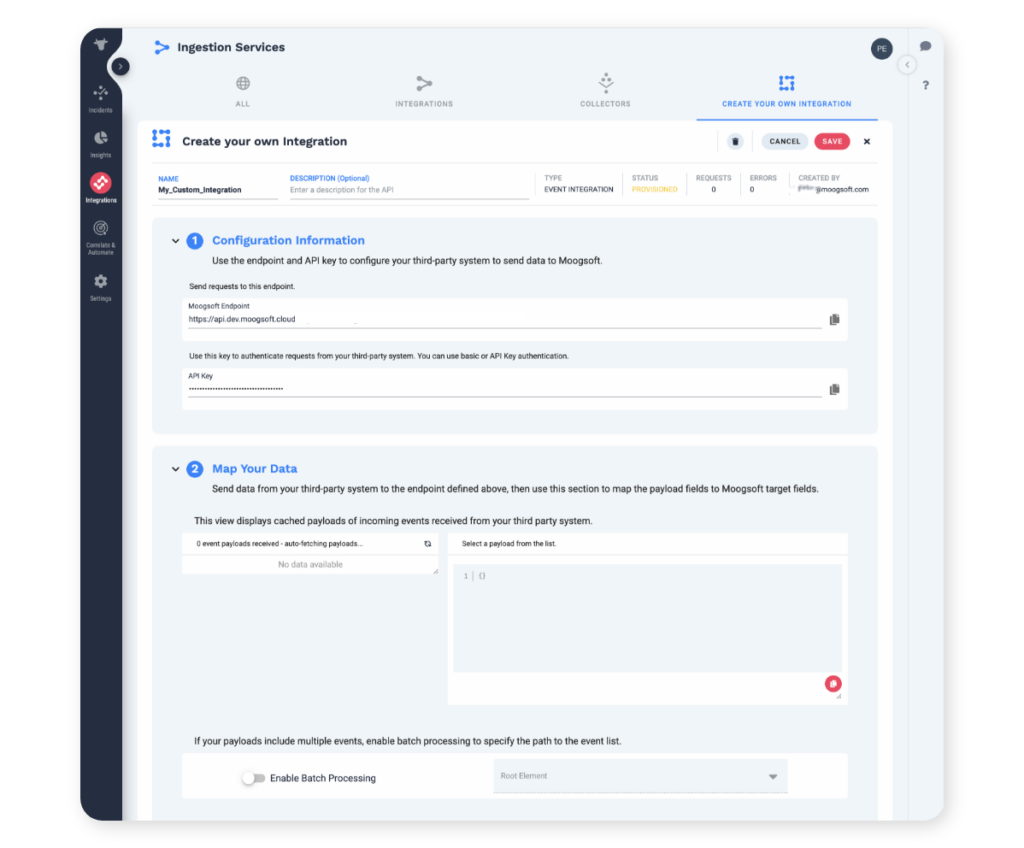Click the Cancel button
The width and height of the screenshot is (1024, 848).
tap(784, 142)
